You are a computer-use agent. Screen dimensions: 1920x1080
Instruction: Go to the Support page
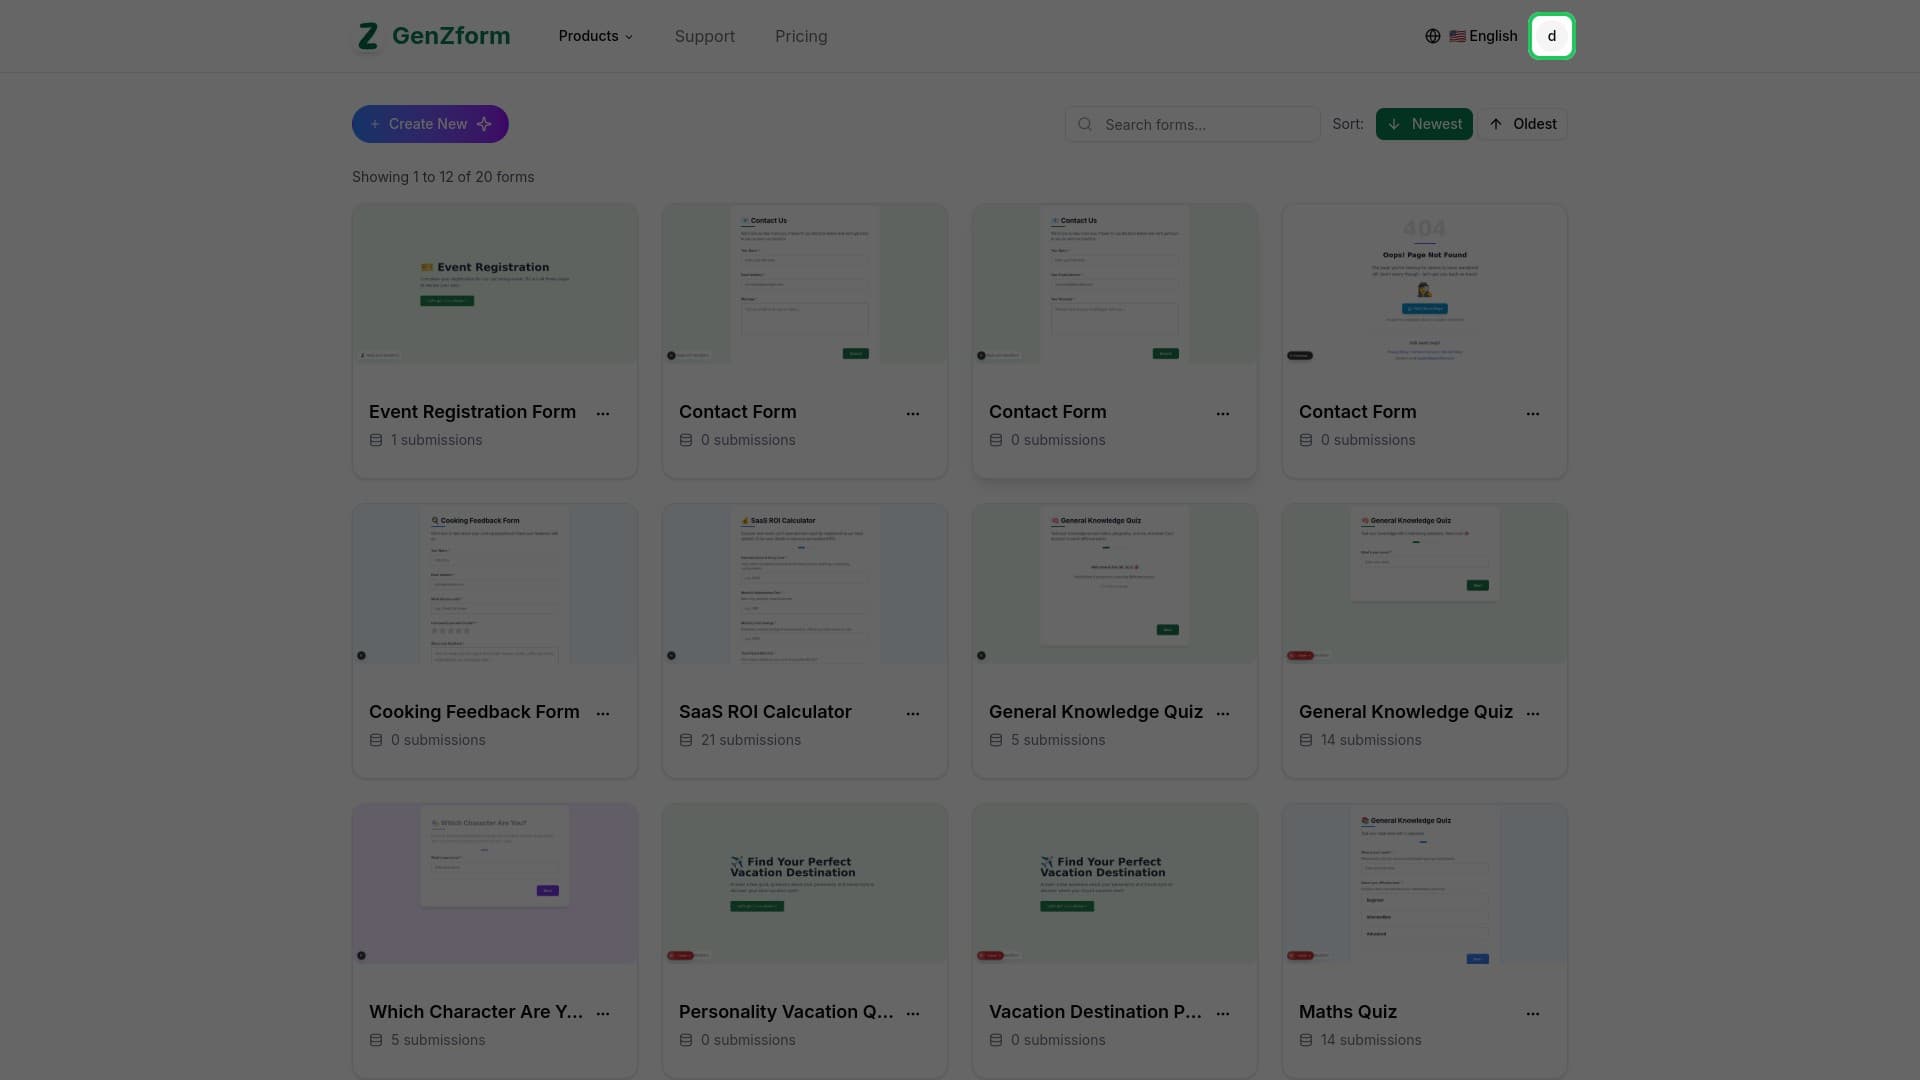704,36
